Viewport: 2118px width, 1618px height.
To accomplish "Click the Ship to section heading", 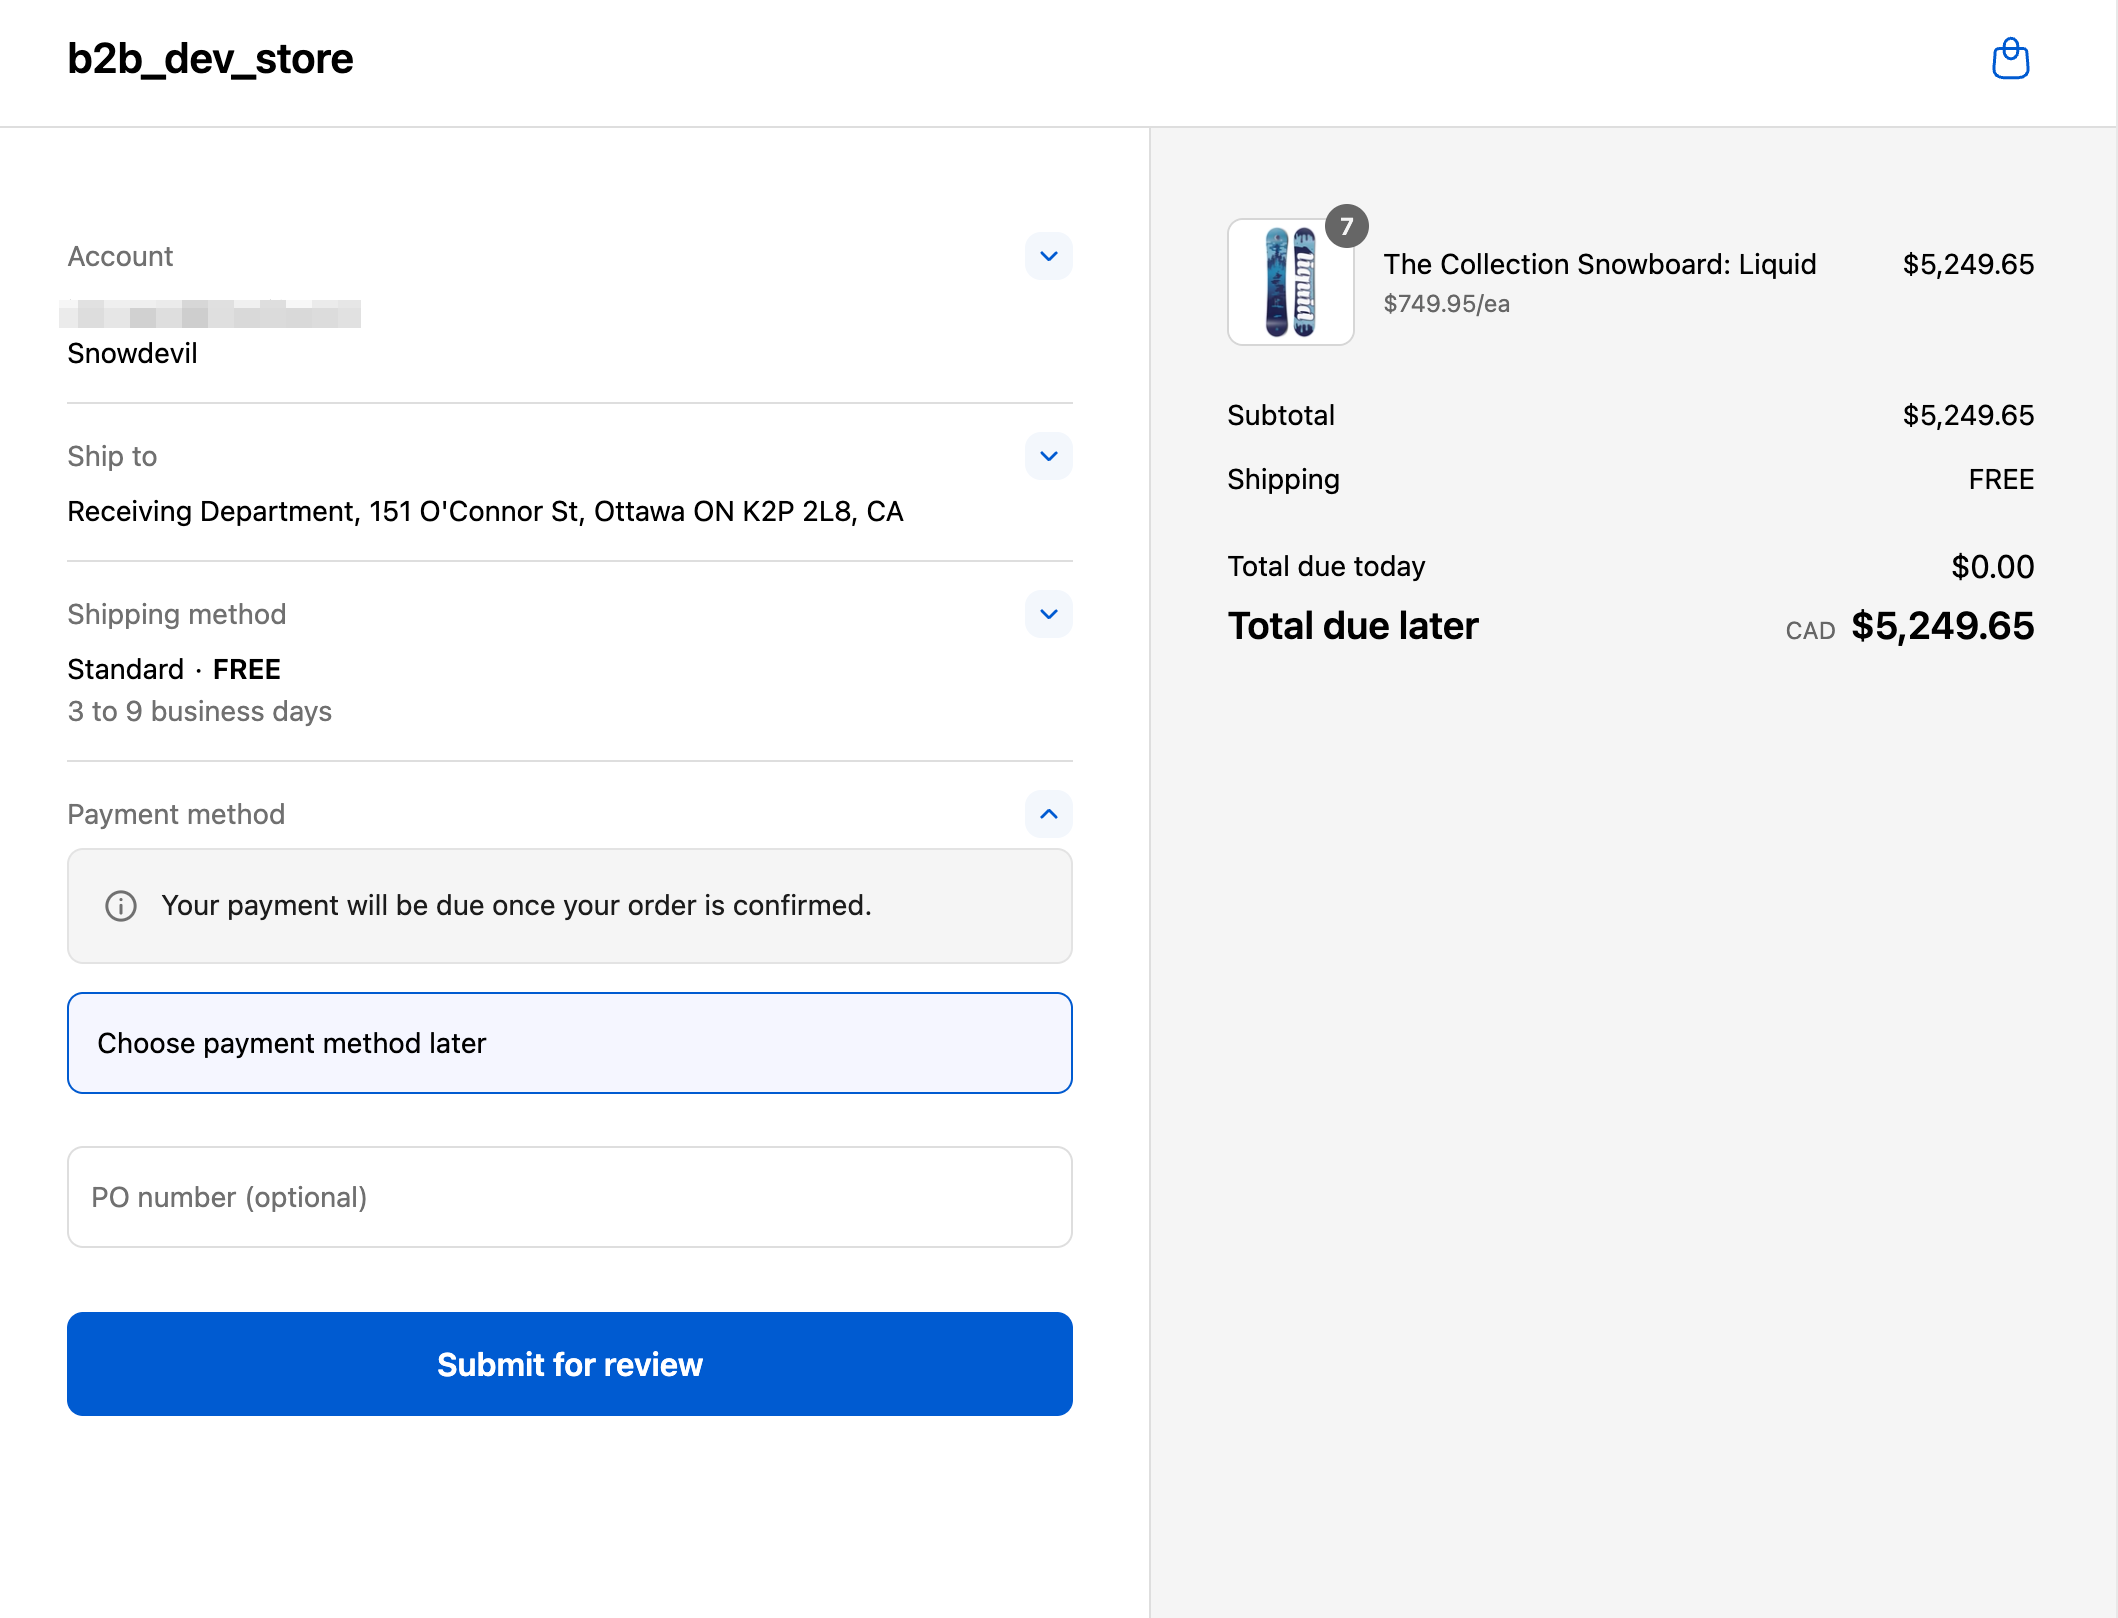I will tap(112, 456).
